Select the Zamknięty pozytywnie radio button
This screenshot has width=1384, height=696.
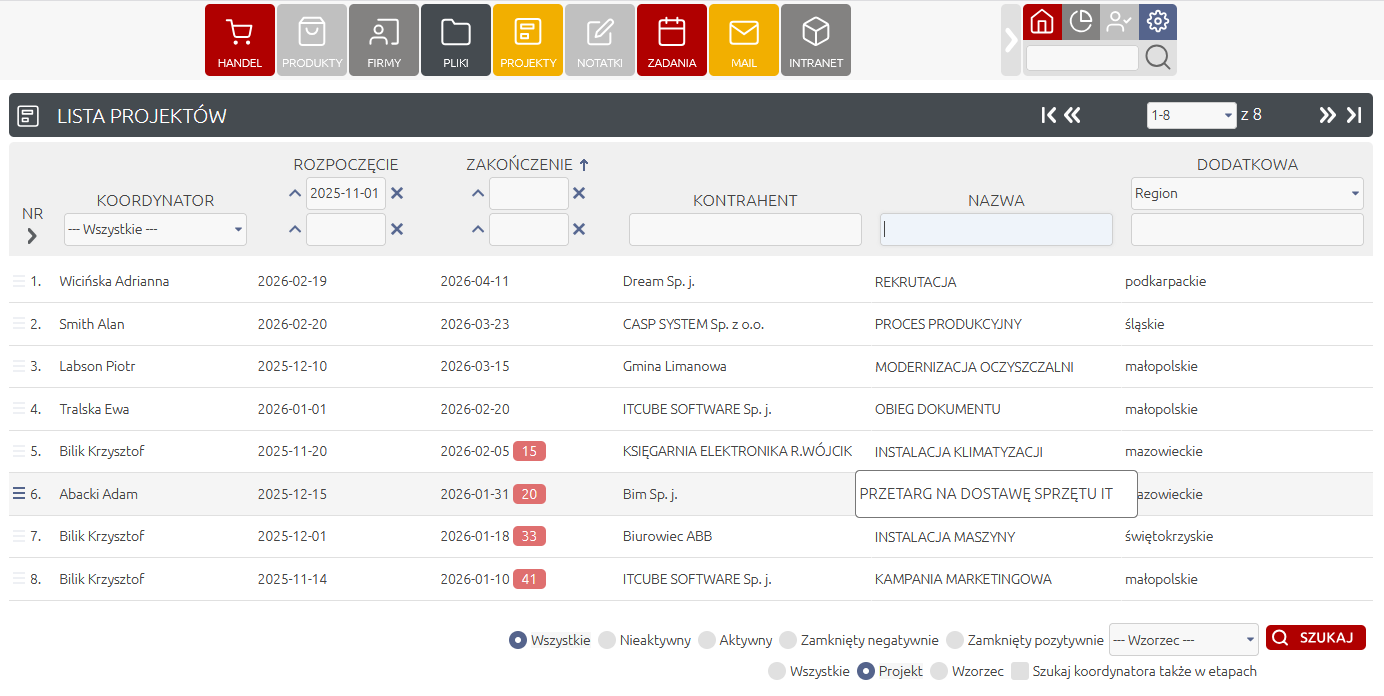pyautogui.click(x=955, y=640)
